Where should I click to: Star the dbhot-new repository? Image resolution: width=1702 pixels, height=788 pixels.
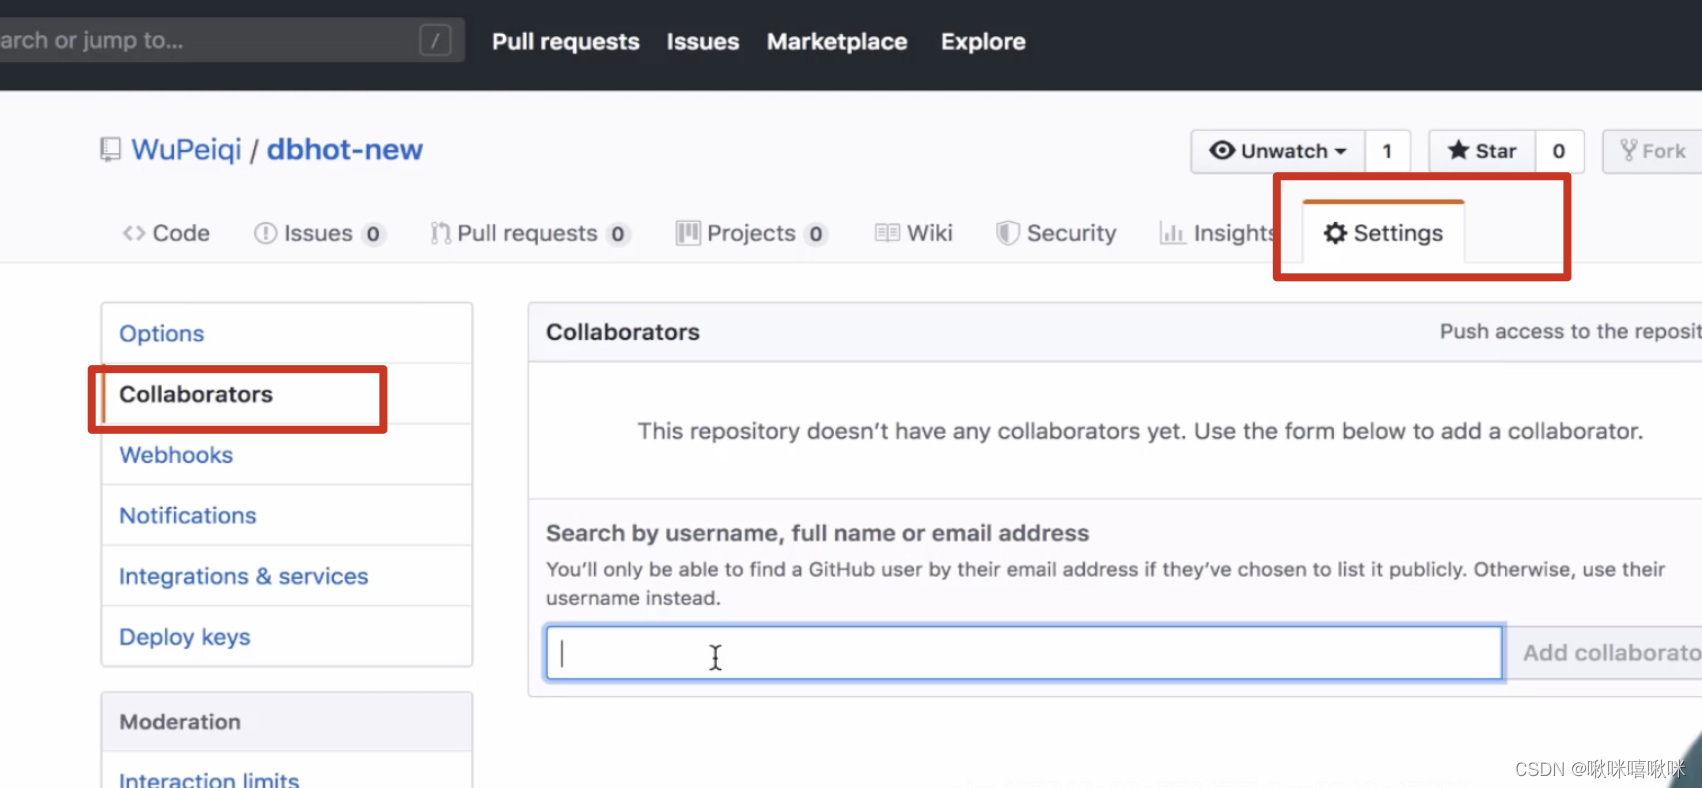tap(1482, 151)
